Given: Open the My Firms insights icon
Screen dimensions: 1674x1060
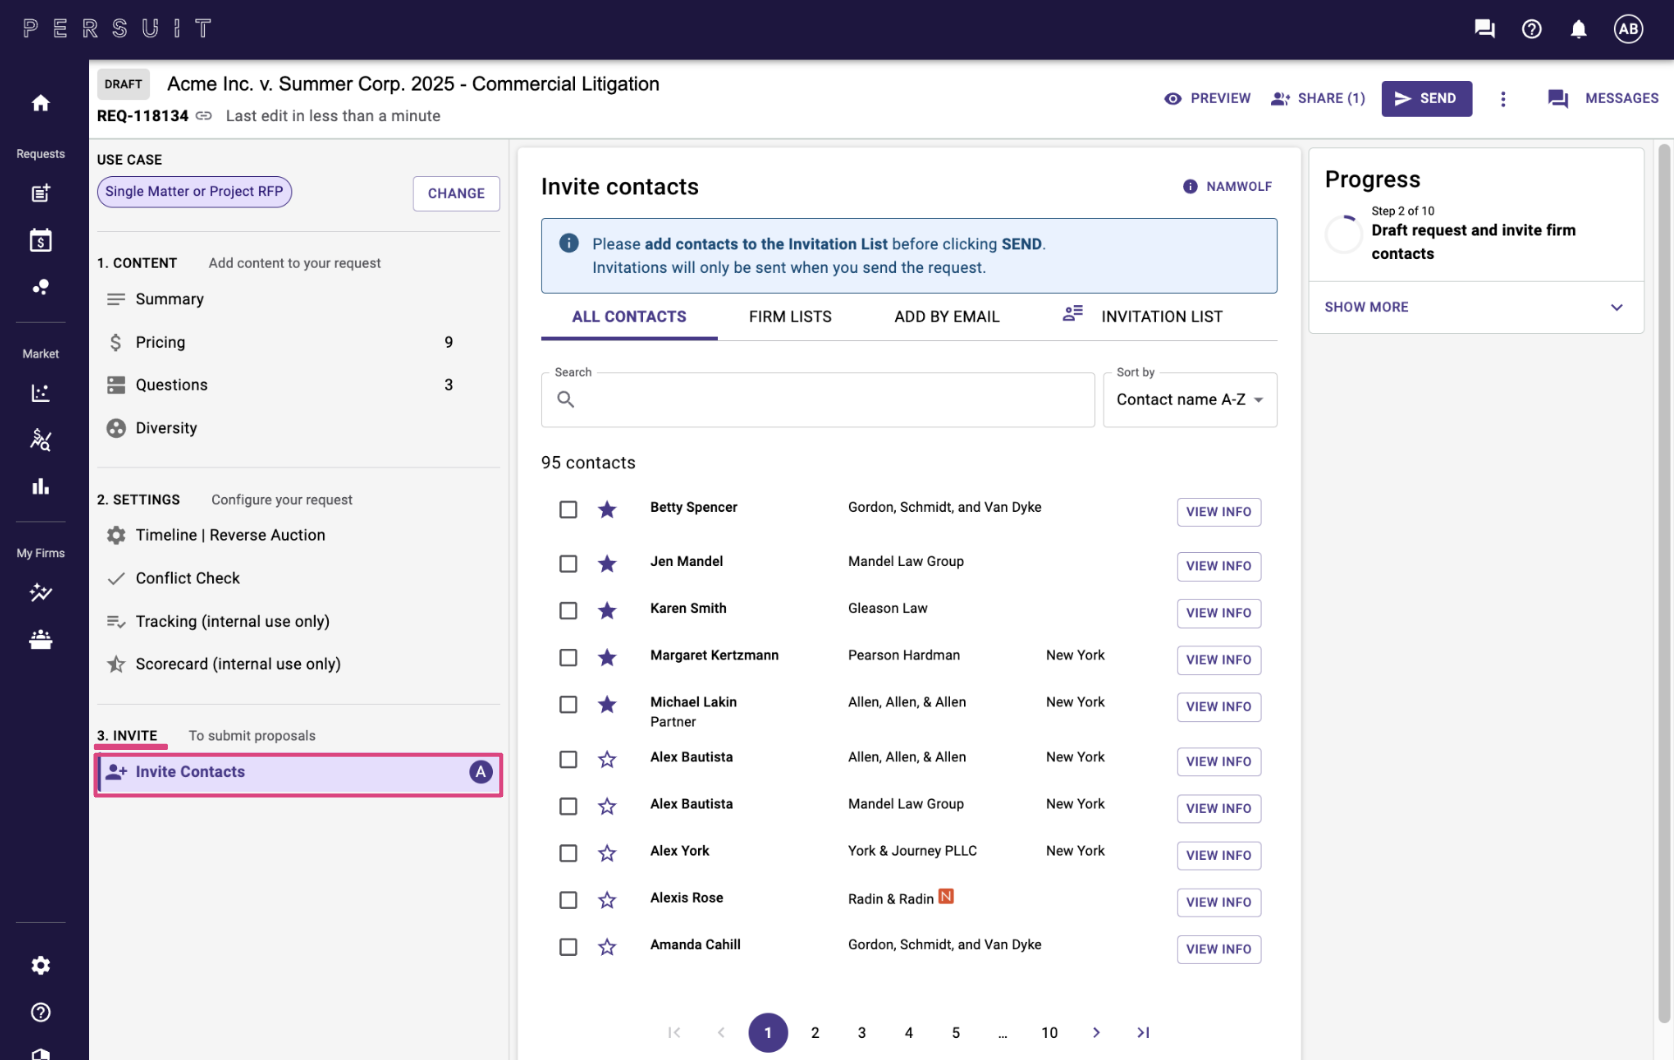Looking at the screenshot, I should (x=40, y=593).
